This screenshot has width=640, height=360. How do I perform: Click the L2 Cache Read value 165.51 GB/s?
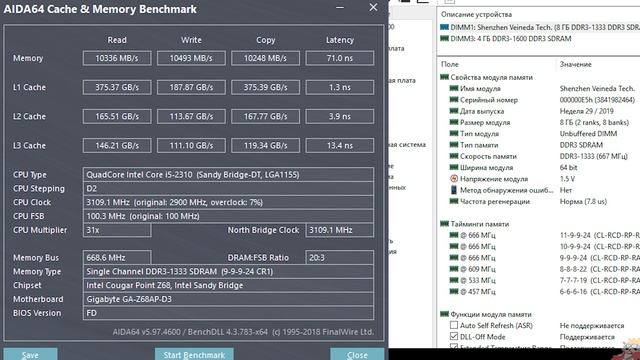coord(117,116)
